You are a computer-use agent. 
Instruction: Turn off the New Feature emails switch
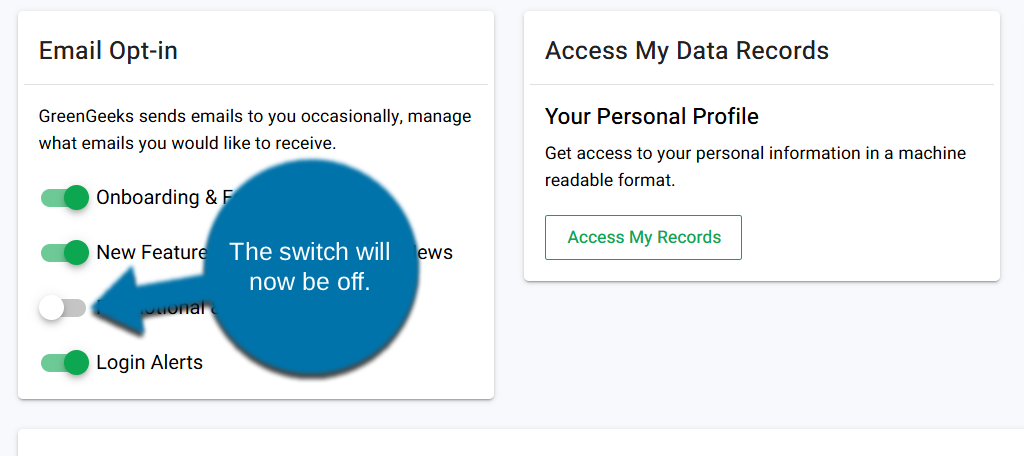pos(65,252)
